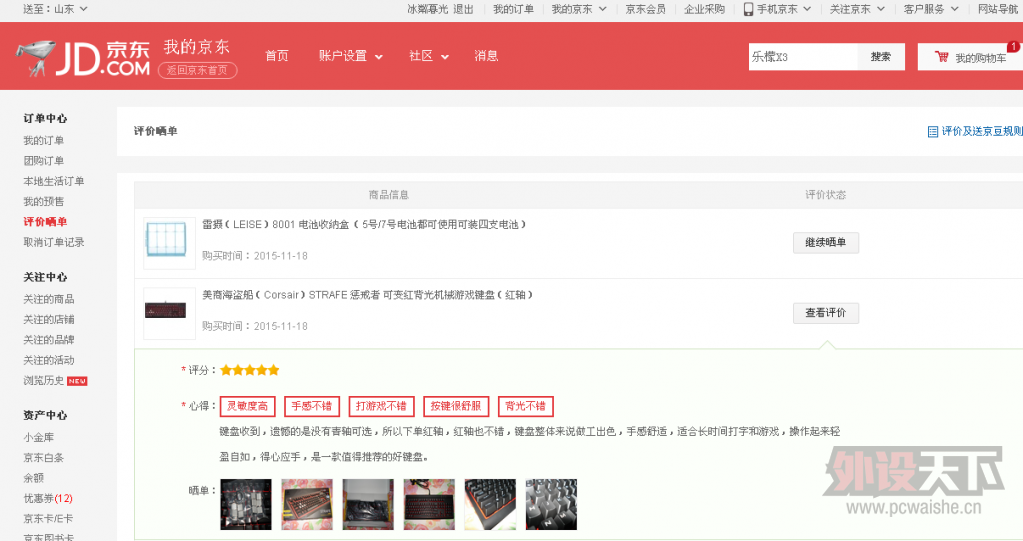Go to 首页 in the red navigation bar
This screenshot has width=1023, height=541.
pyautogui.click(x=277, y=56)
